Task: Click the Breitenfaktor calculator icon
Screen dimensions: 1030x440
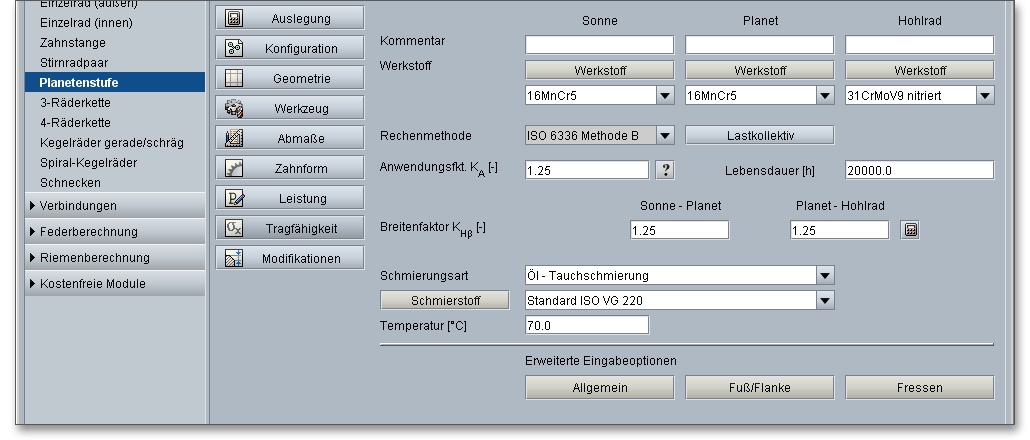Action: click(x=910, y=230)
